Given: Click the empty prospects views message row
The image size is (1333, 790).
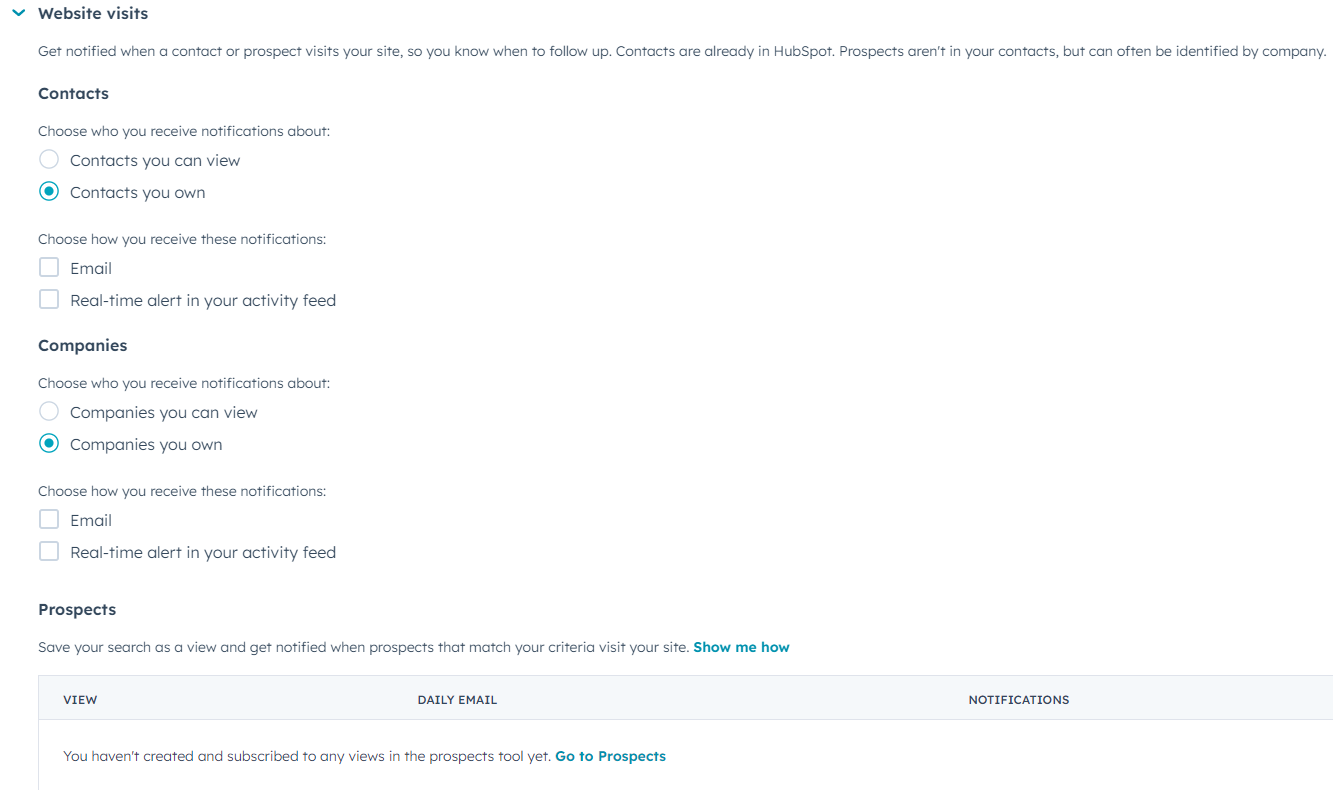Looking at the screenshot, I should coord(686,756).
